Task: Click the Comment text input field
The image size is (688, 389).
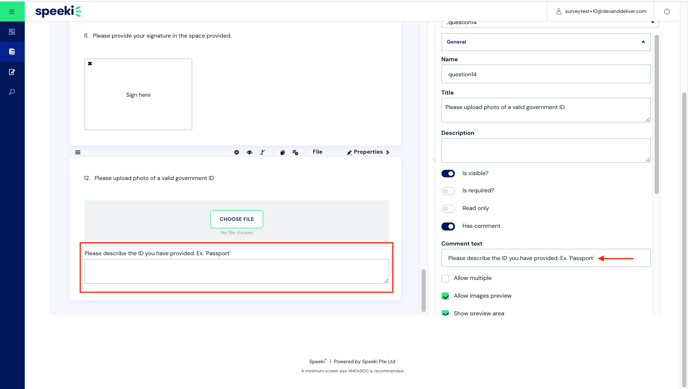Action: [545, 258]
